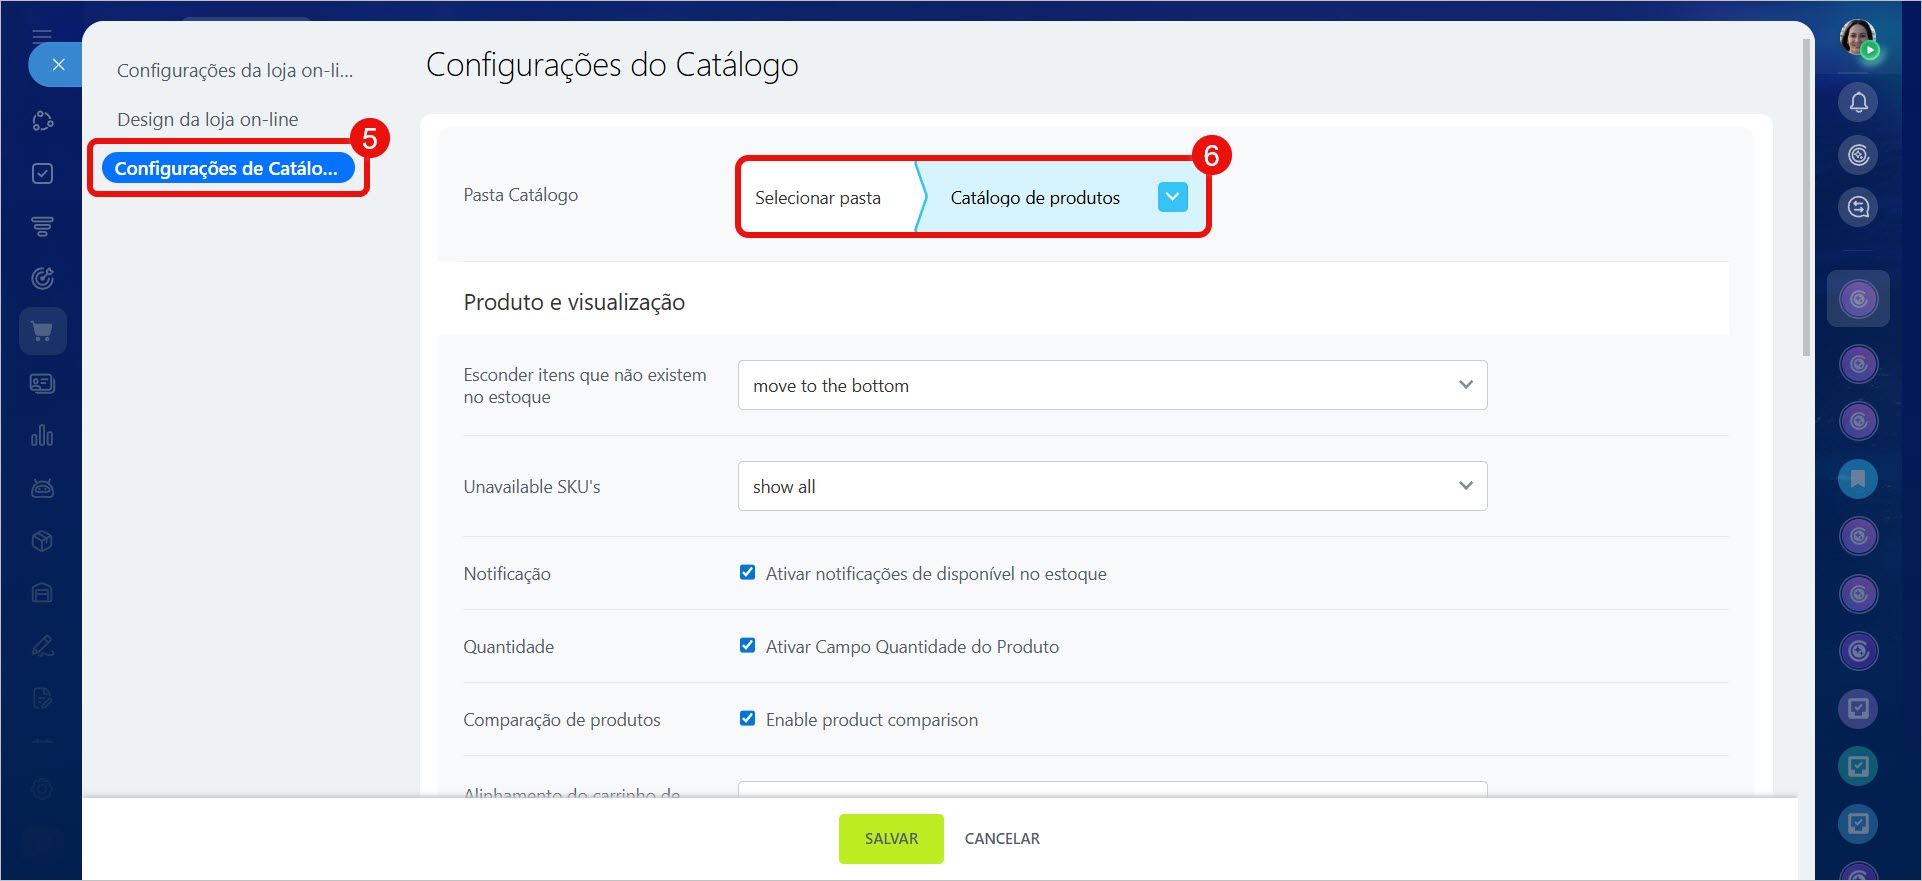Click the tasks checkmark sidebar icon
The image size is (1922, 881).
click(x=42, y=174)
